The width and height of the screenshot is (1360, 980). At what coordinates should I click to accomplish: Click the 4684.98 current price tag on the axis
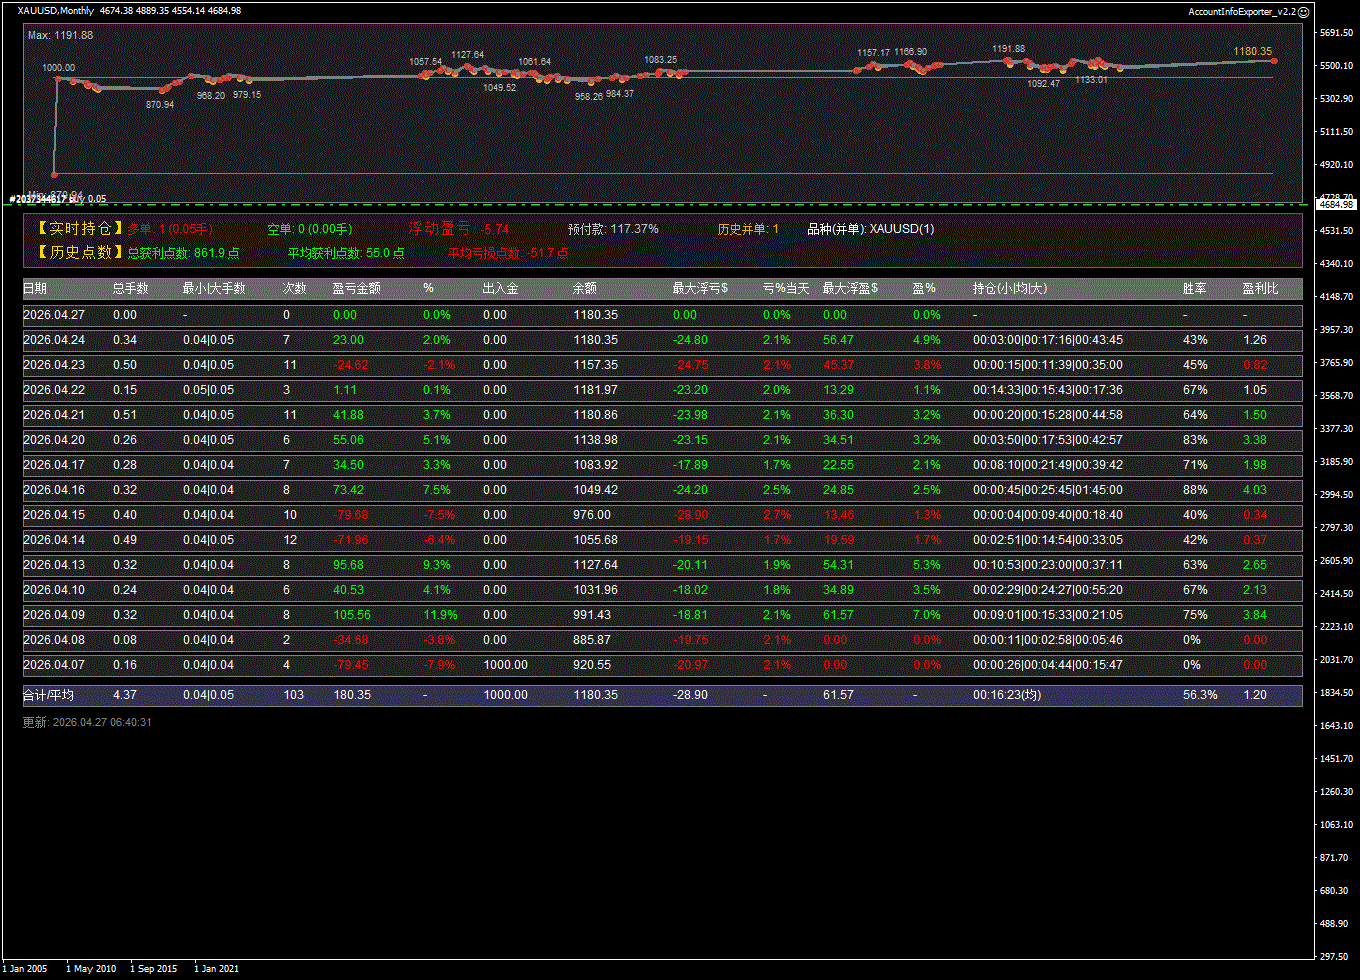1336,204
